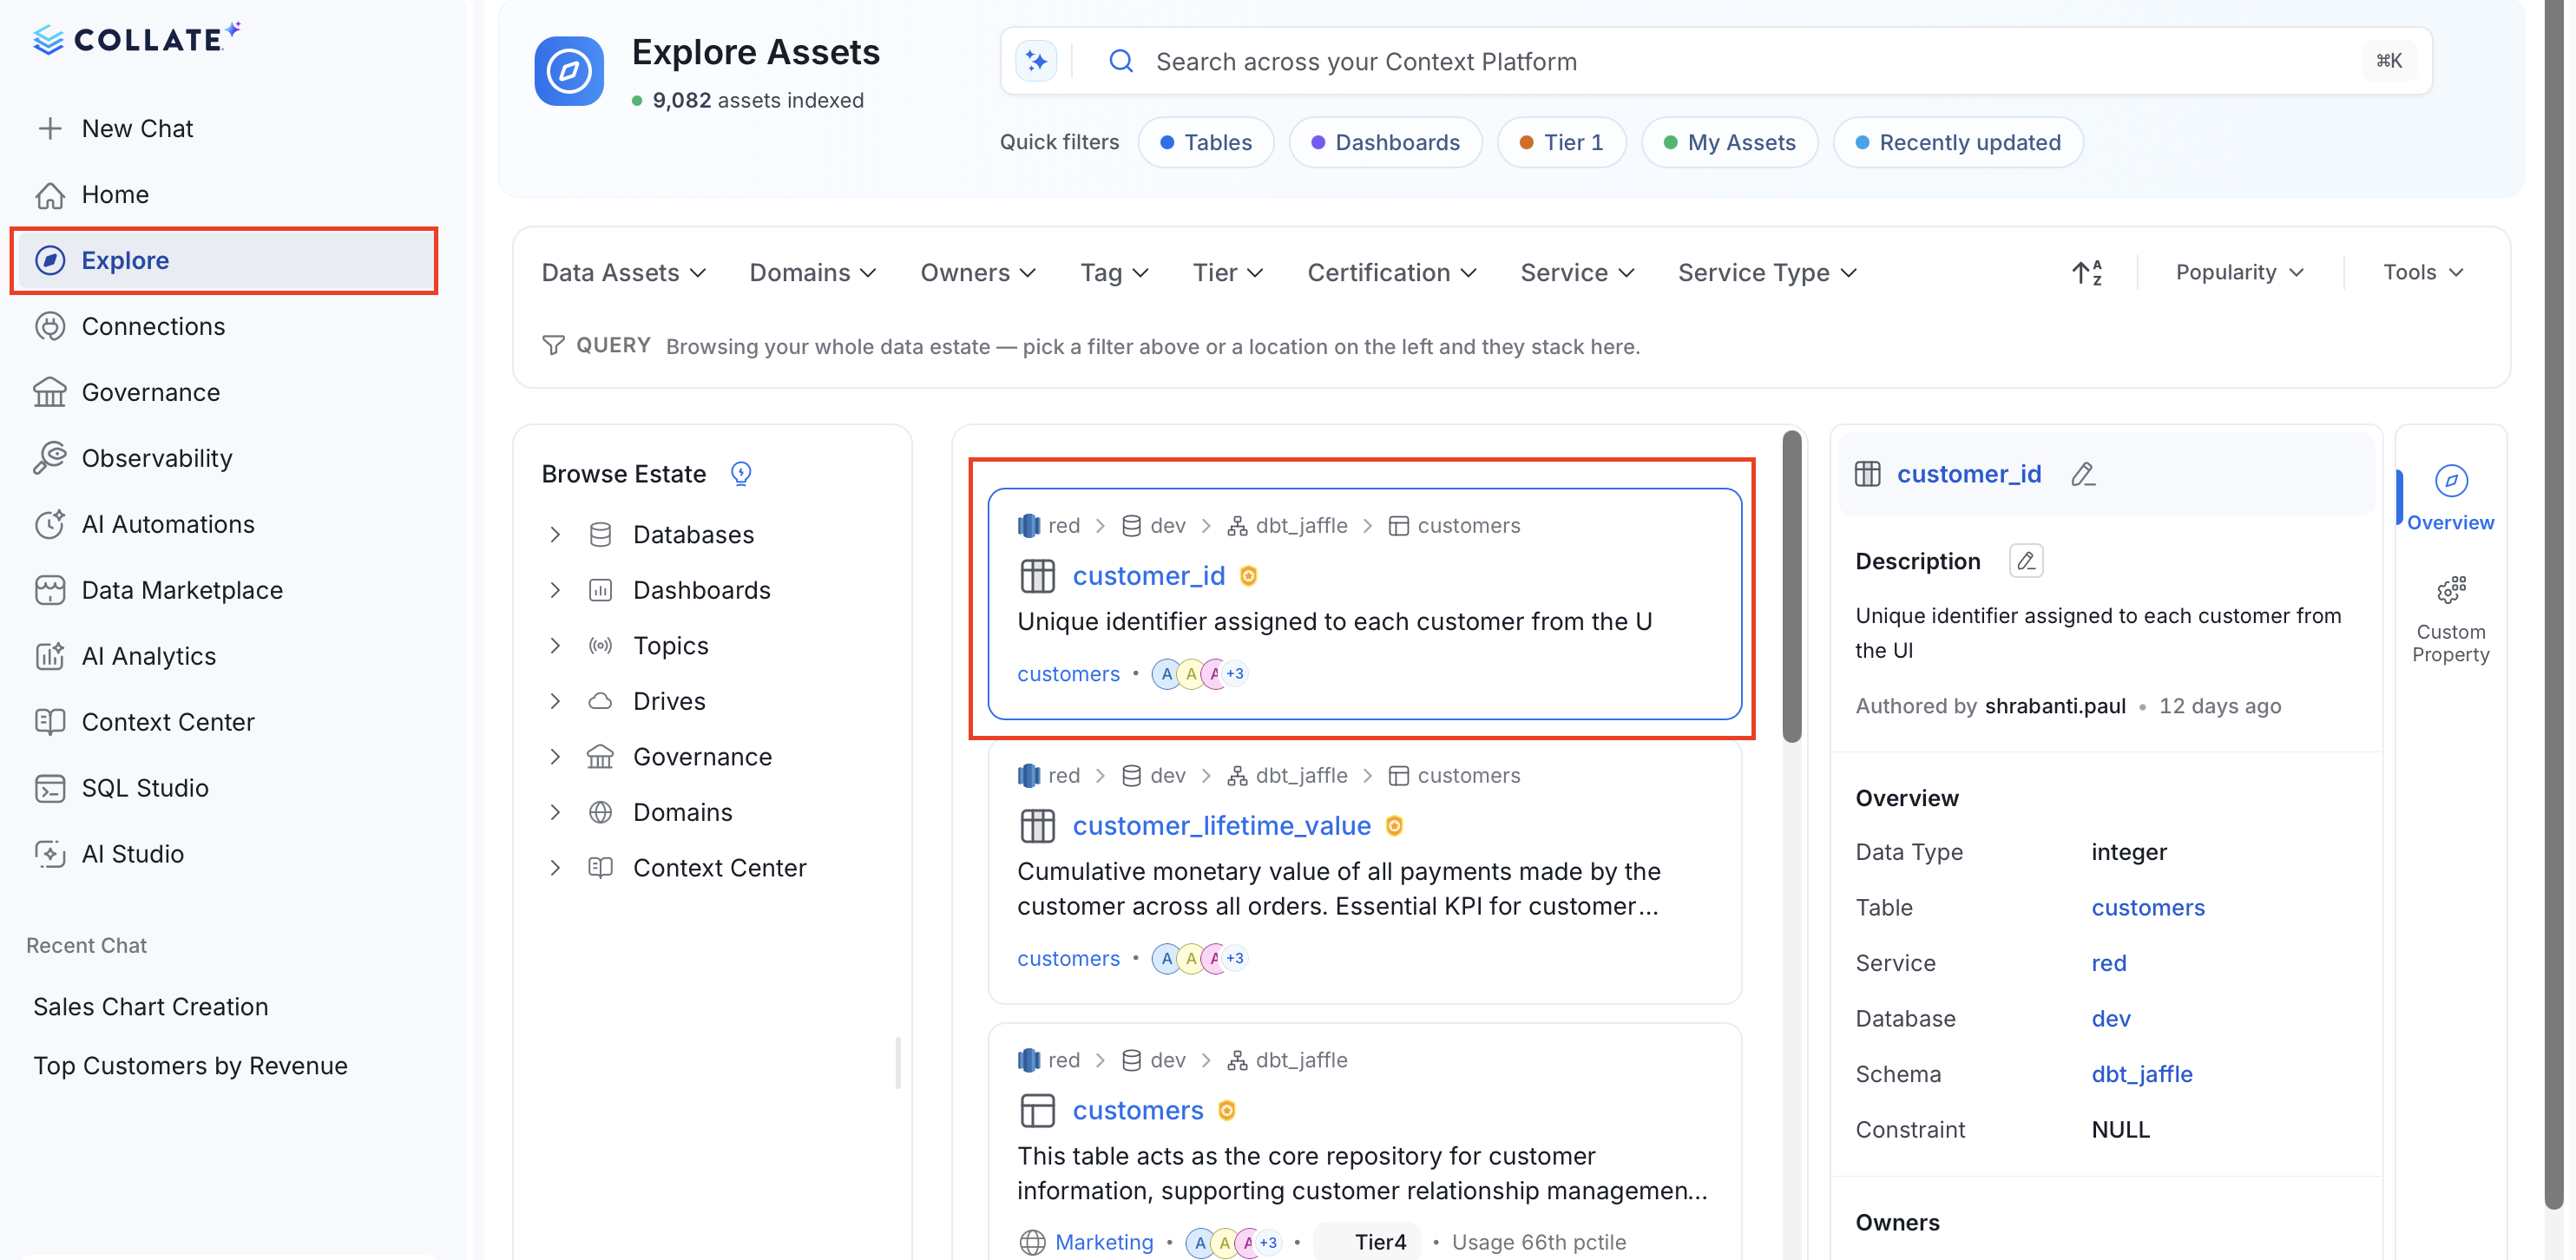Click the Collate logo
The width and height of the screenshot is (2576, 1260).
[x=137, y=38]
